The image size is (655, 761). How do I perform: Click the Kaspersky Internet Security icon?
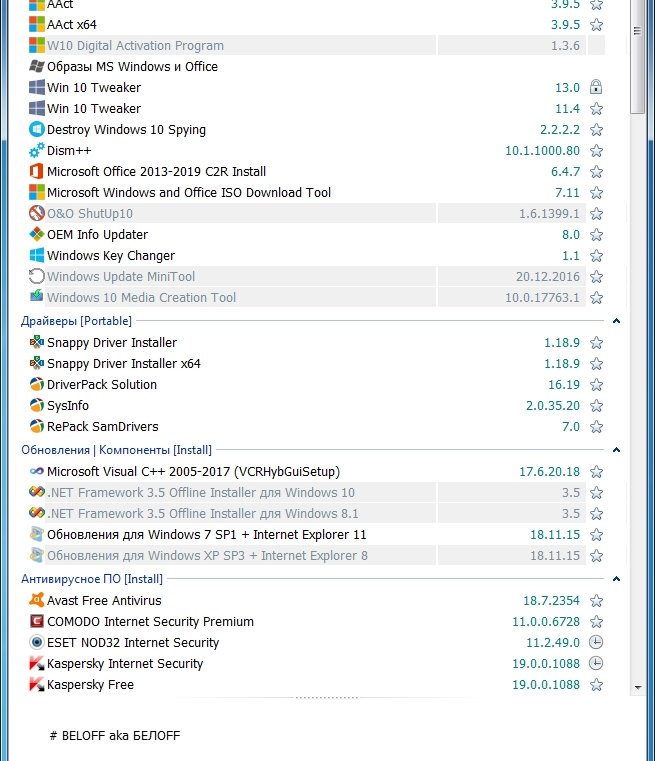[36, 663]
